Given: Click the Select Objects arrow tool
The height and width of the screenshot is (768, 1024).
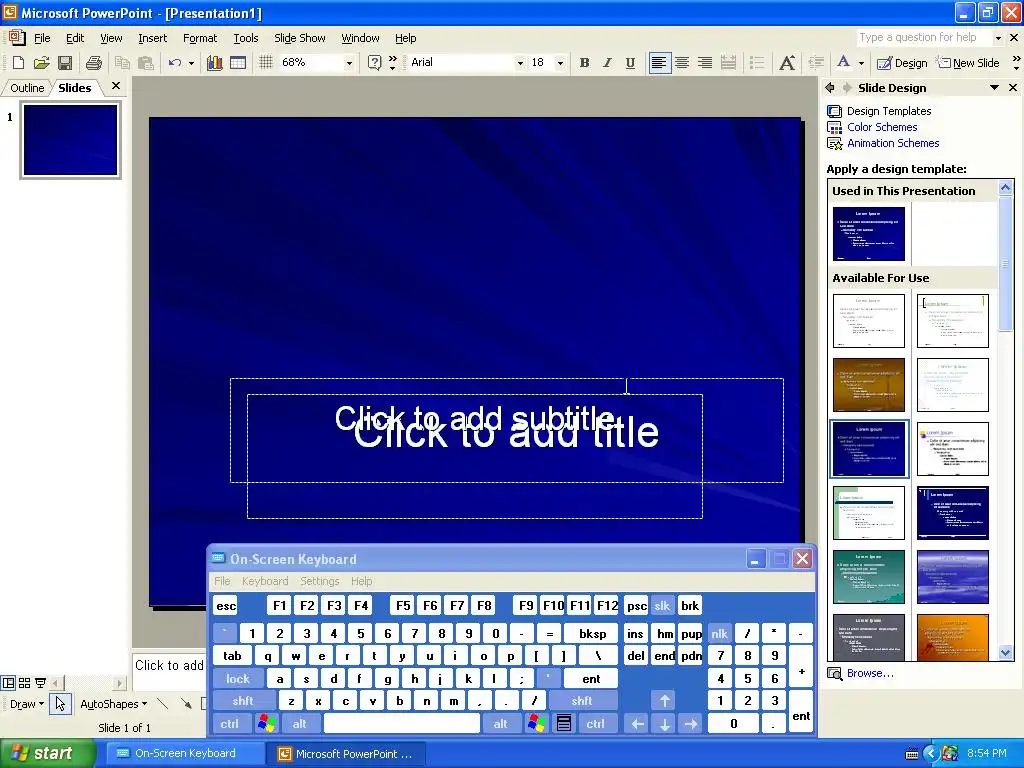Looking at the screenshot, I should tap(60, 704).
